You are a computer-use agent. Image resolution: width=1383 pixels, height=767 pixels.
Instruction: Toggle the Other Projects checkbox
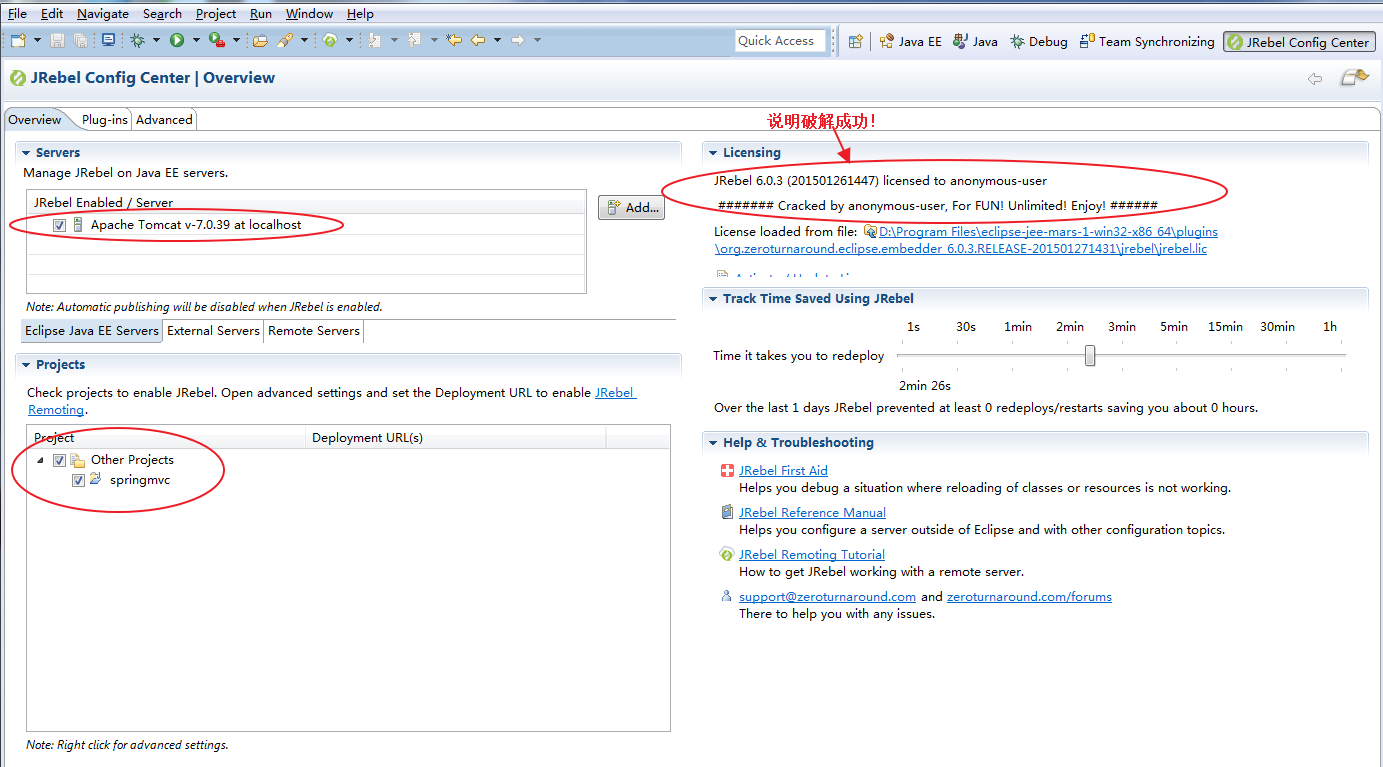(59, 460)
